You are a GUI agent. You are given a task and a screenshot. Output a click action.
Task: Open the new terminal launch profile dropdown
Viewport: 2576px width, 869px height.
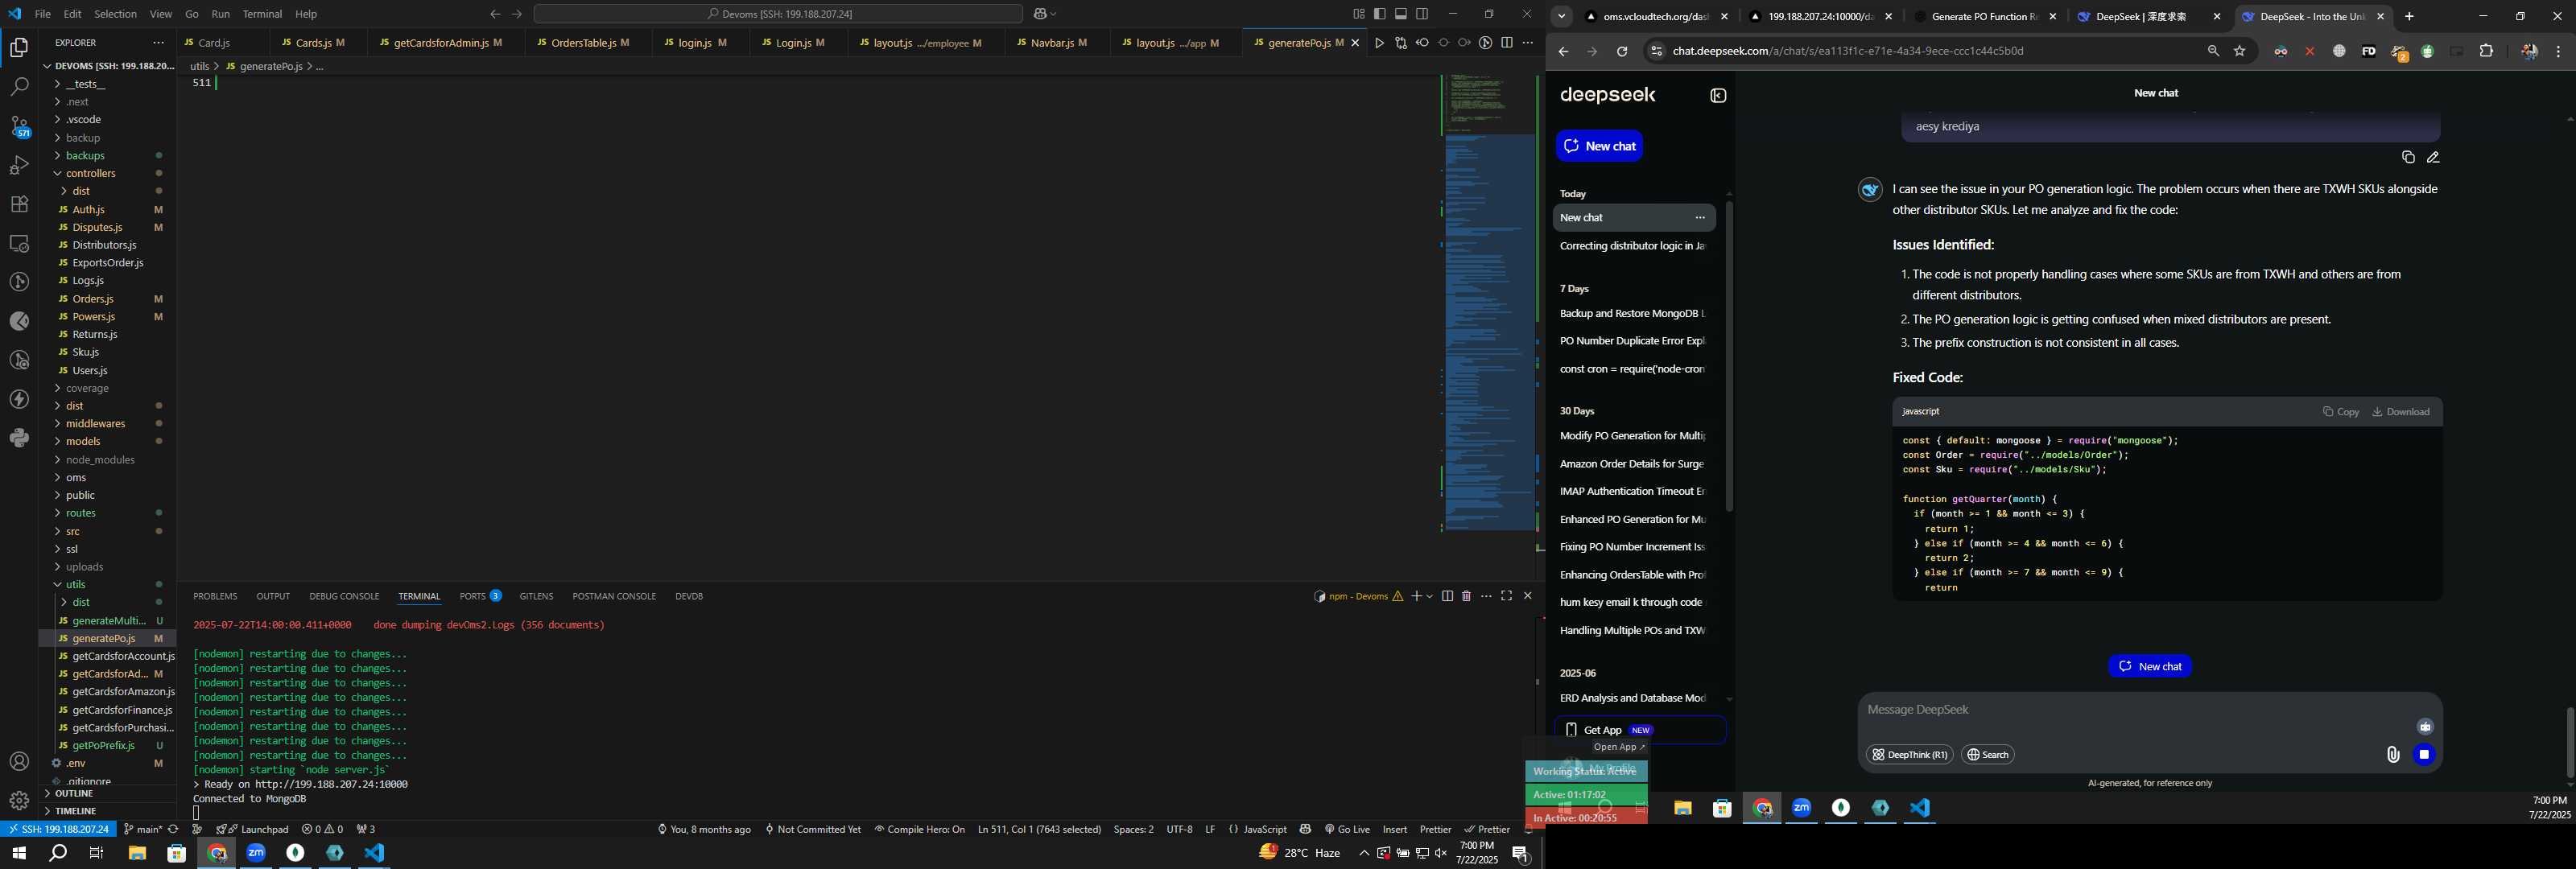coord(1430,596)
